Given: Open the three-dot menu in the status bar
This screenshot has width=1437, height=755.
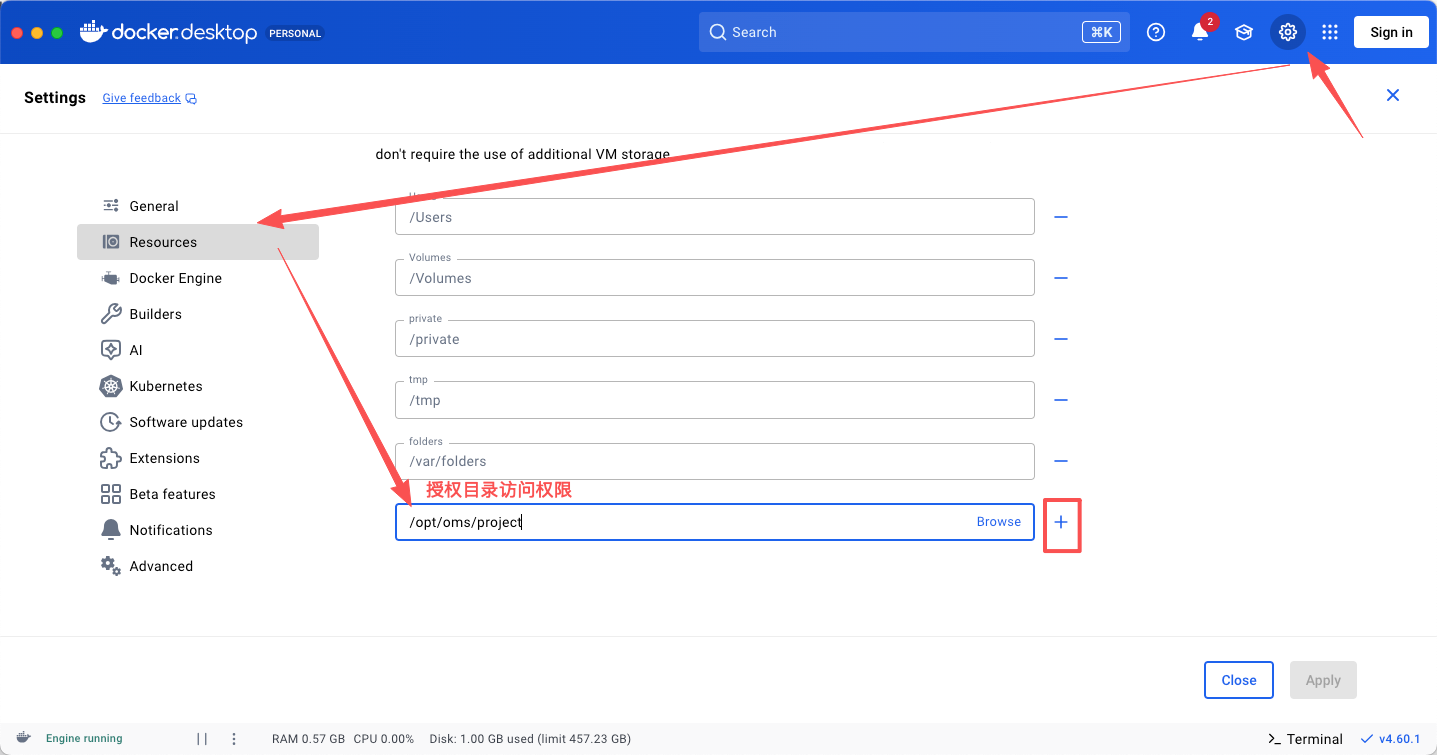Looking at the screenshot, I should coord(233,738).
